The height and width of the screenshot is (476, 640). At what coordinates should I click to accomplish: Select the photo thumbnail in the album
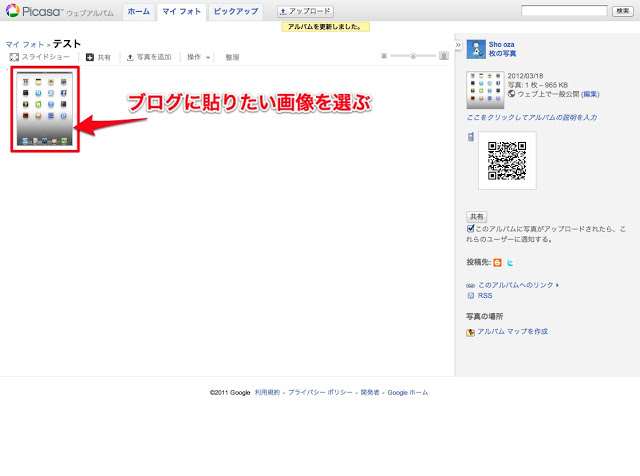click(44, 109)
